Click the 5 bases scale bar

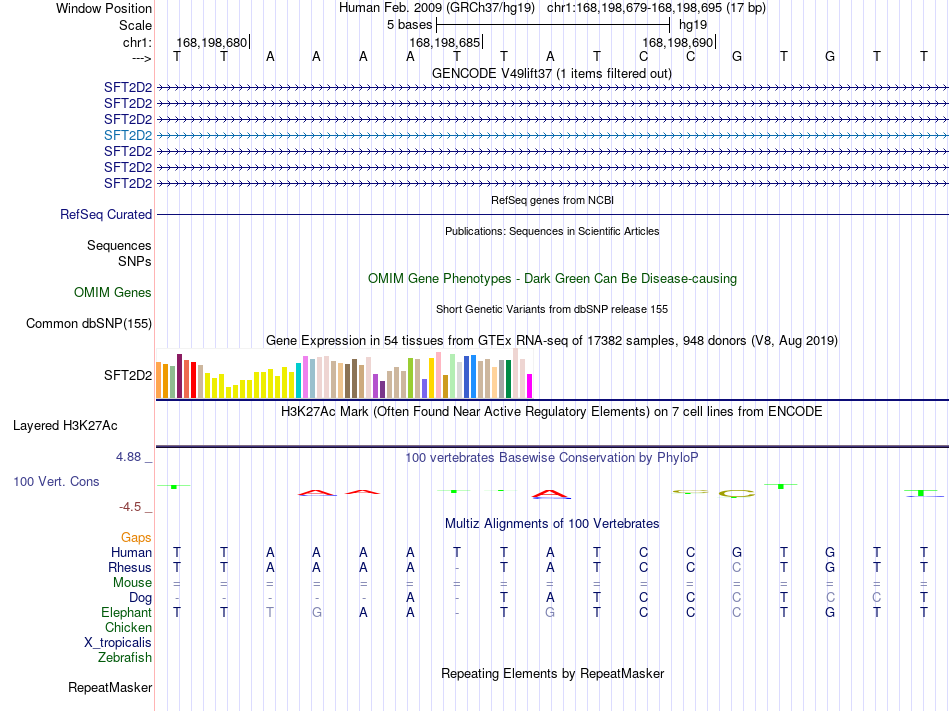point(553,25)
